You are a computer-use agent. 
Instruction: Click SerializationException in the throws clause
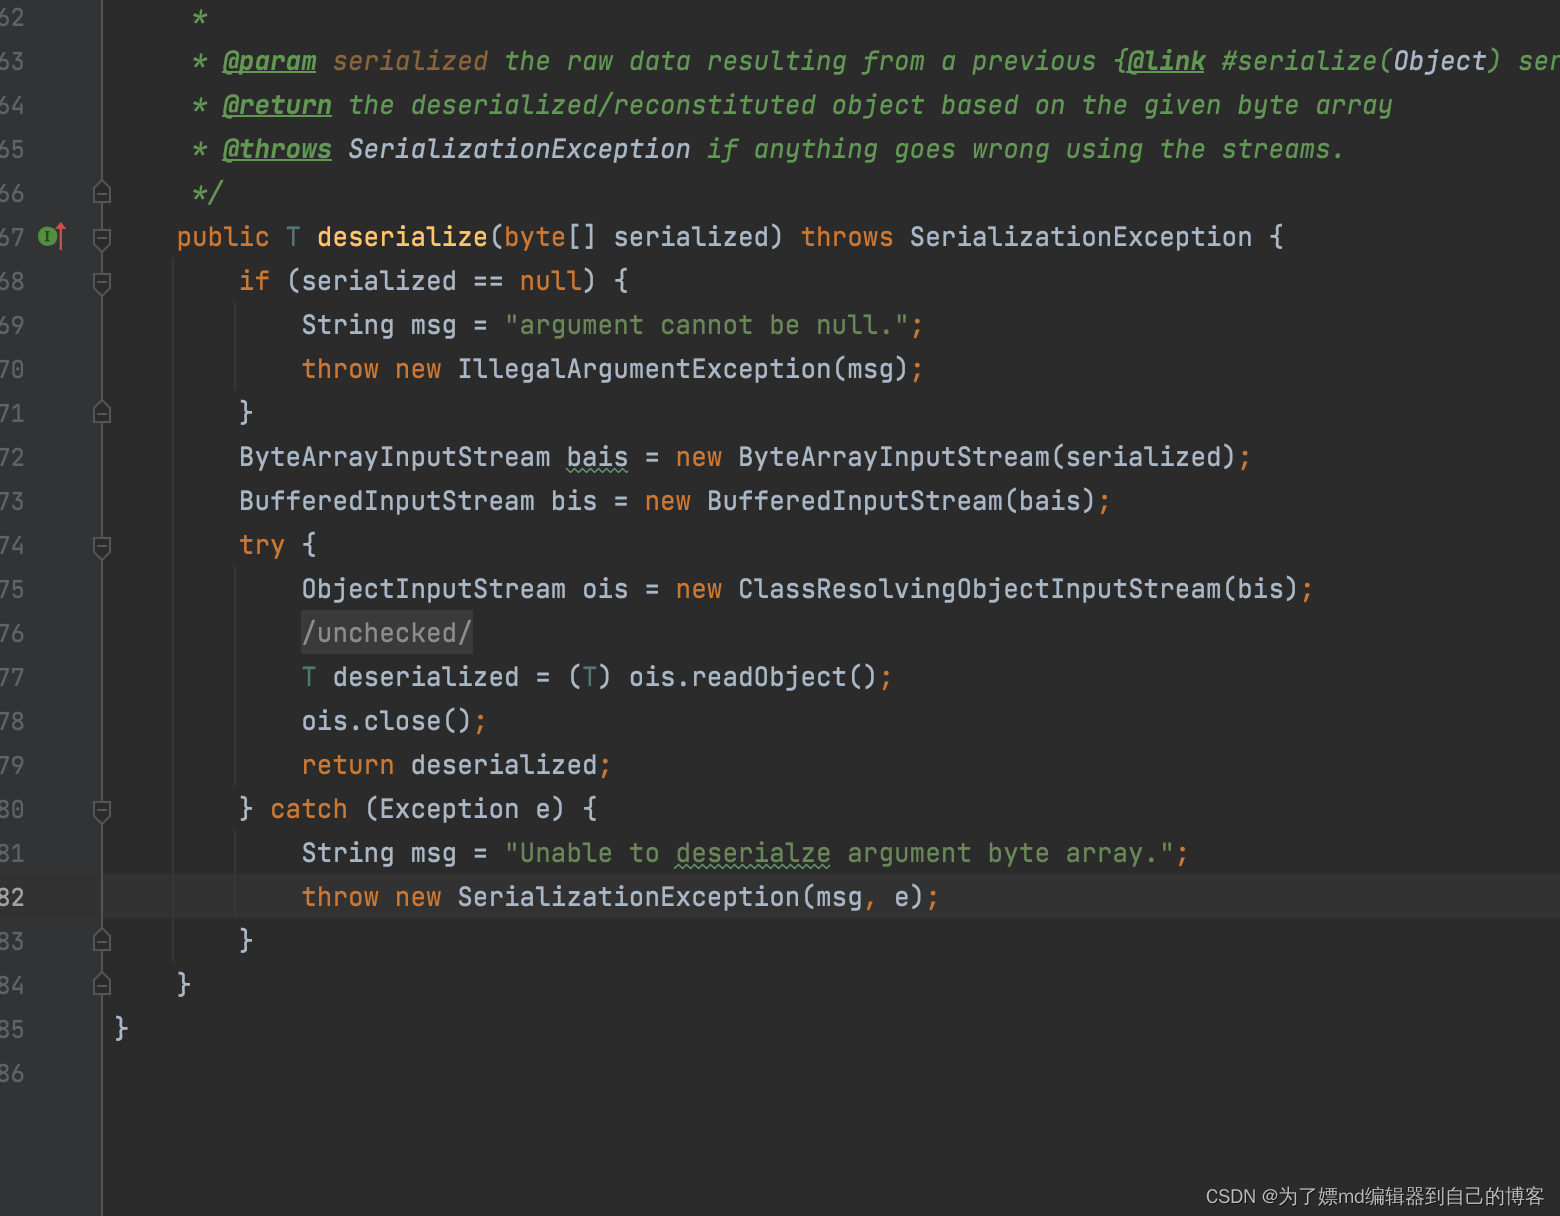pos(1081,237)
